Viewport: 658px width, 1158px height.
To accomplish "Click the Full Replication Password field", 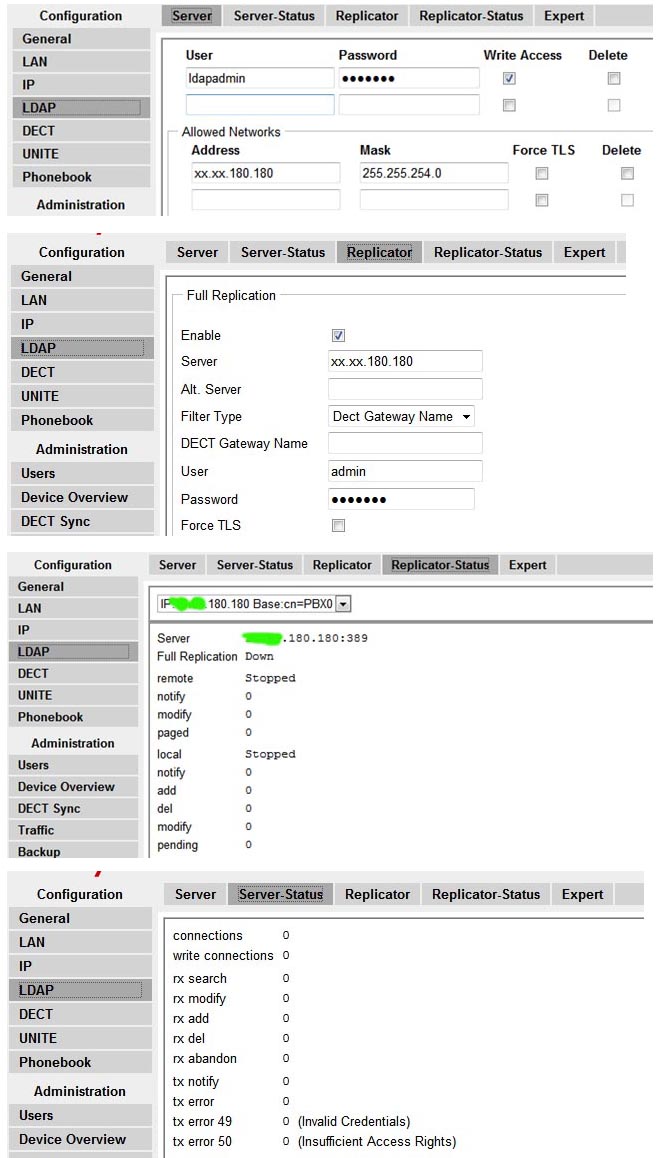I will point(401,499).
